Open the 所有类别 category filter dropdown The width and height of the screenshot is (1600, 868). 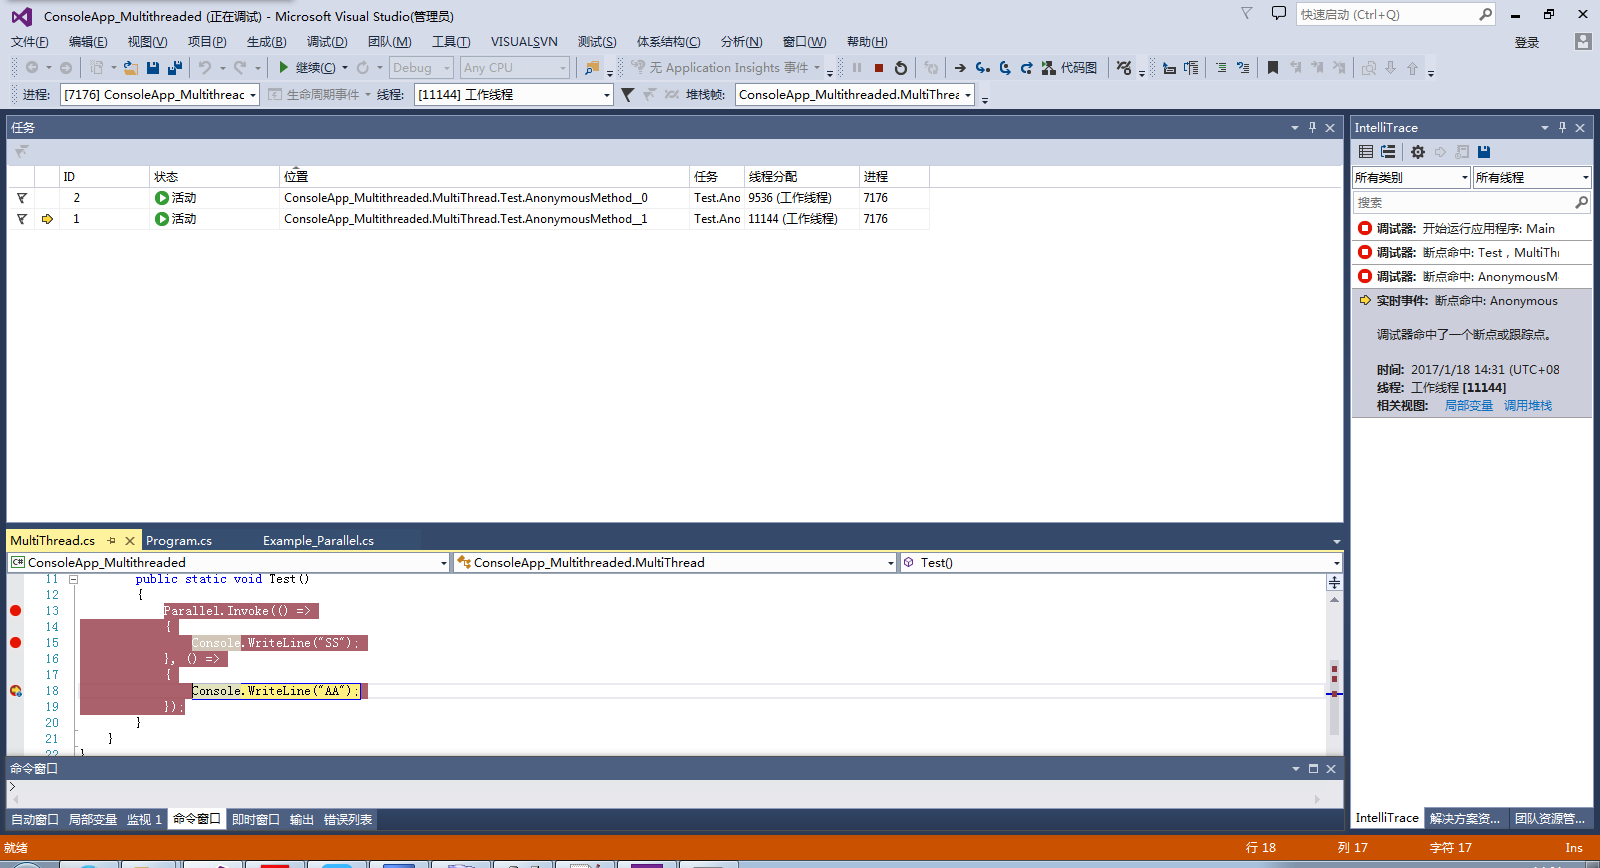click(1411, 178)
